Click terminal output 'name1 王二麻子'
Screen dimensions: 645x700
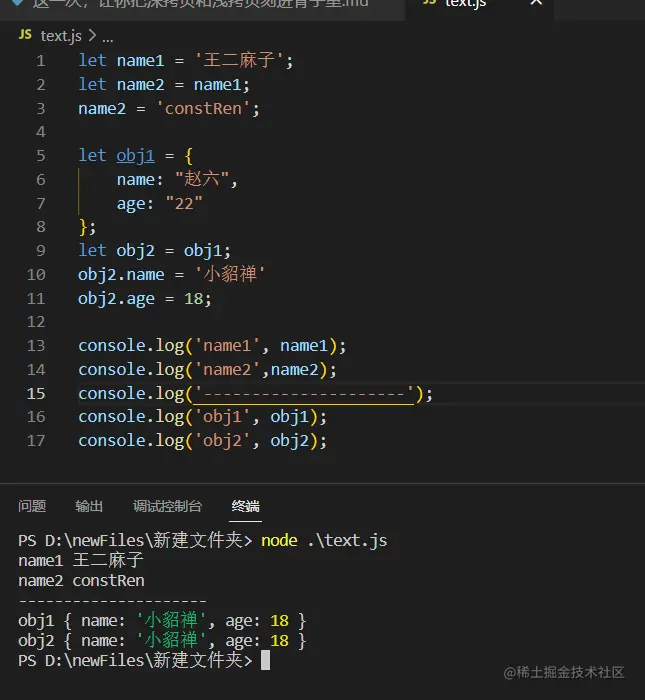81,561
